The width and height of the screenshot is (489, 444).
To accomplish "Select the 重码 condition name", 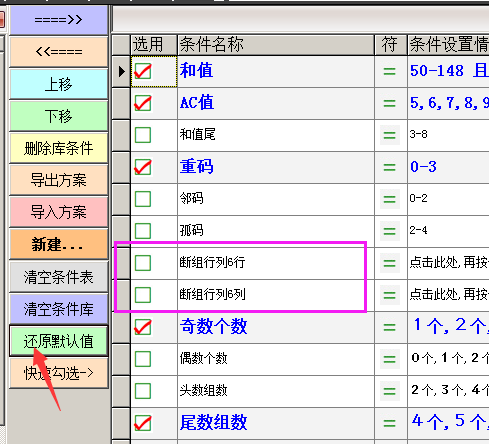I will pyautogui.click(x=196, y=166).
